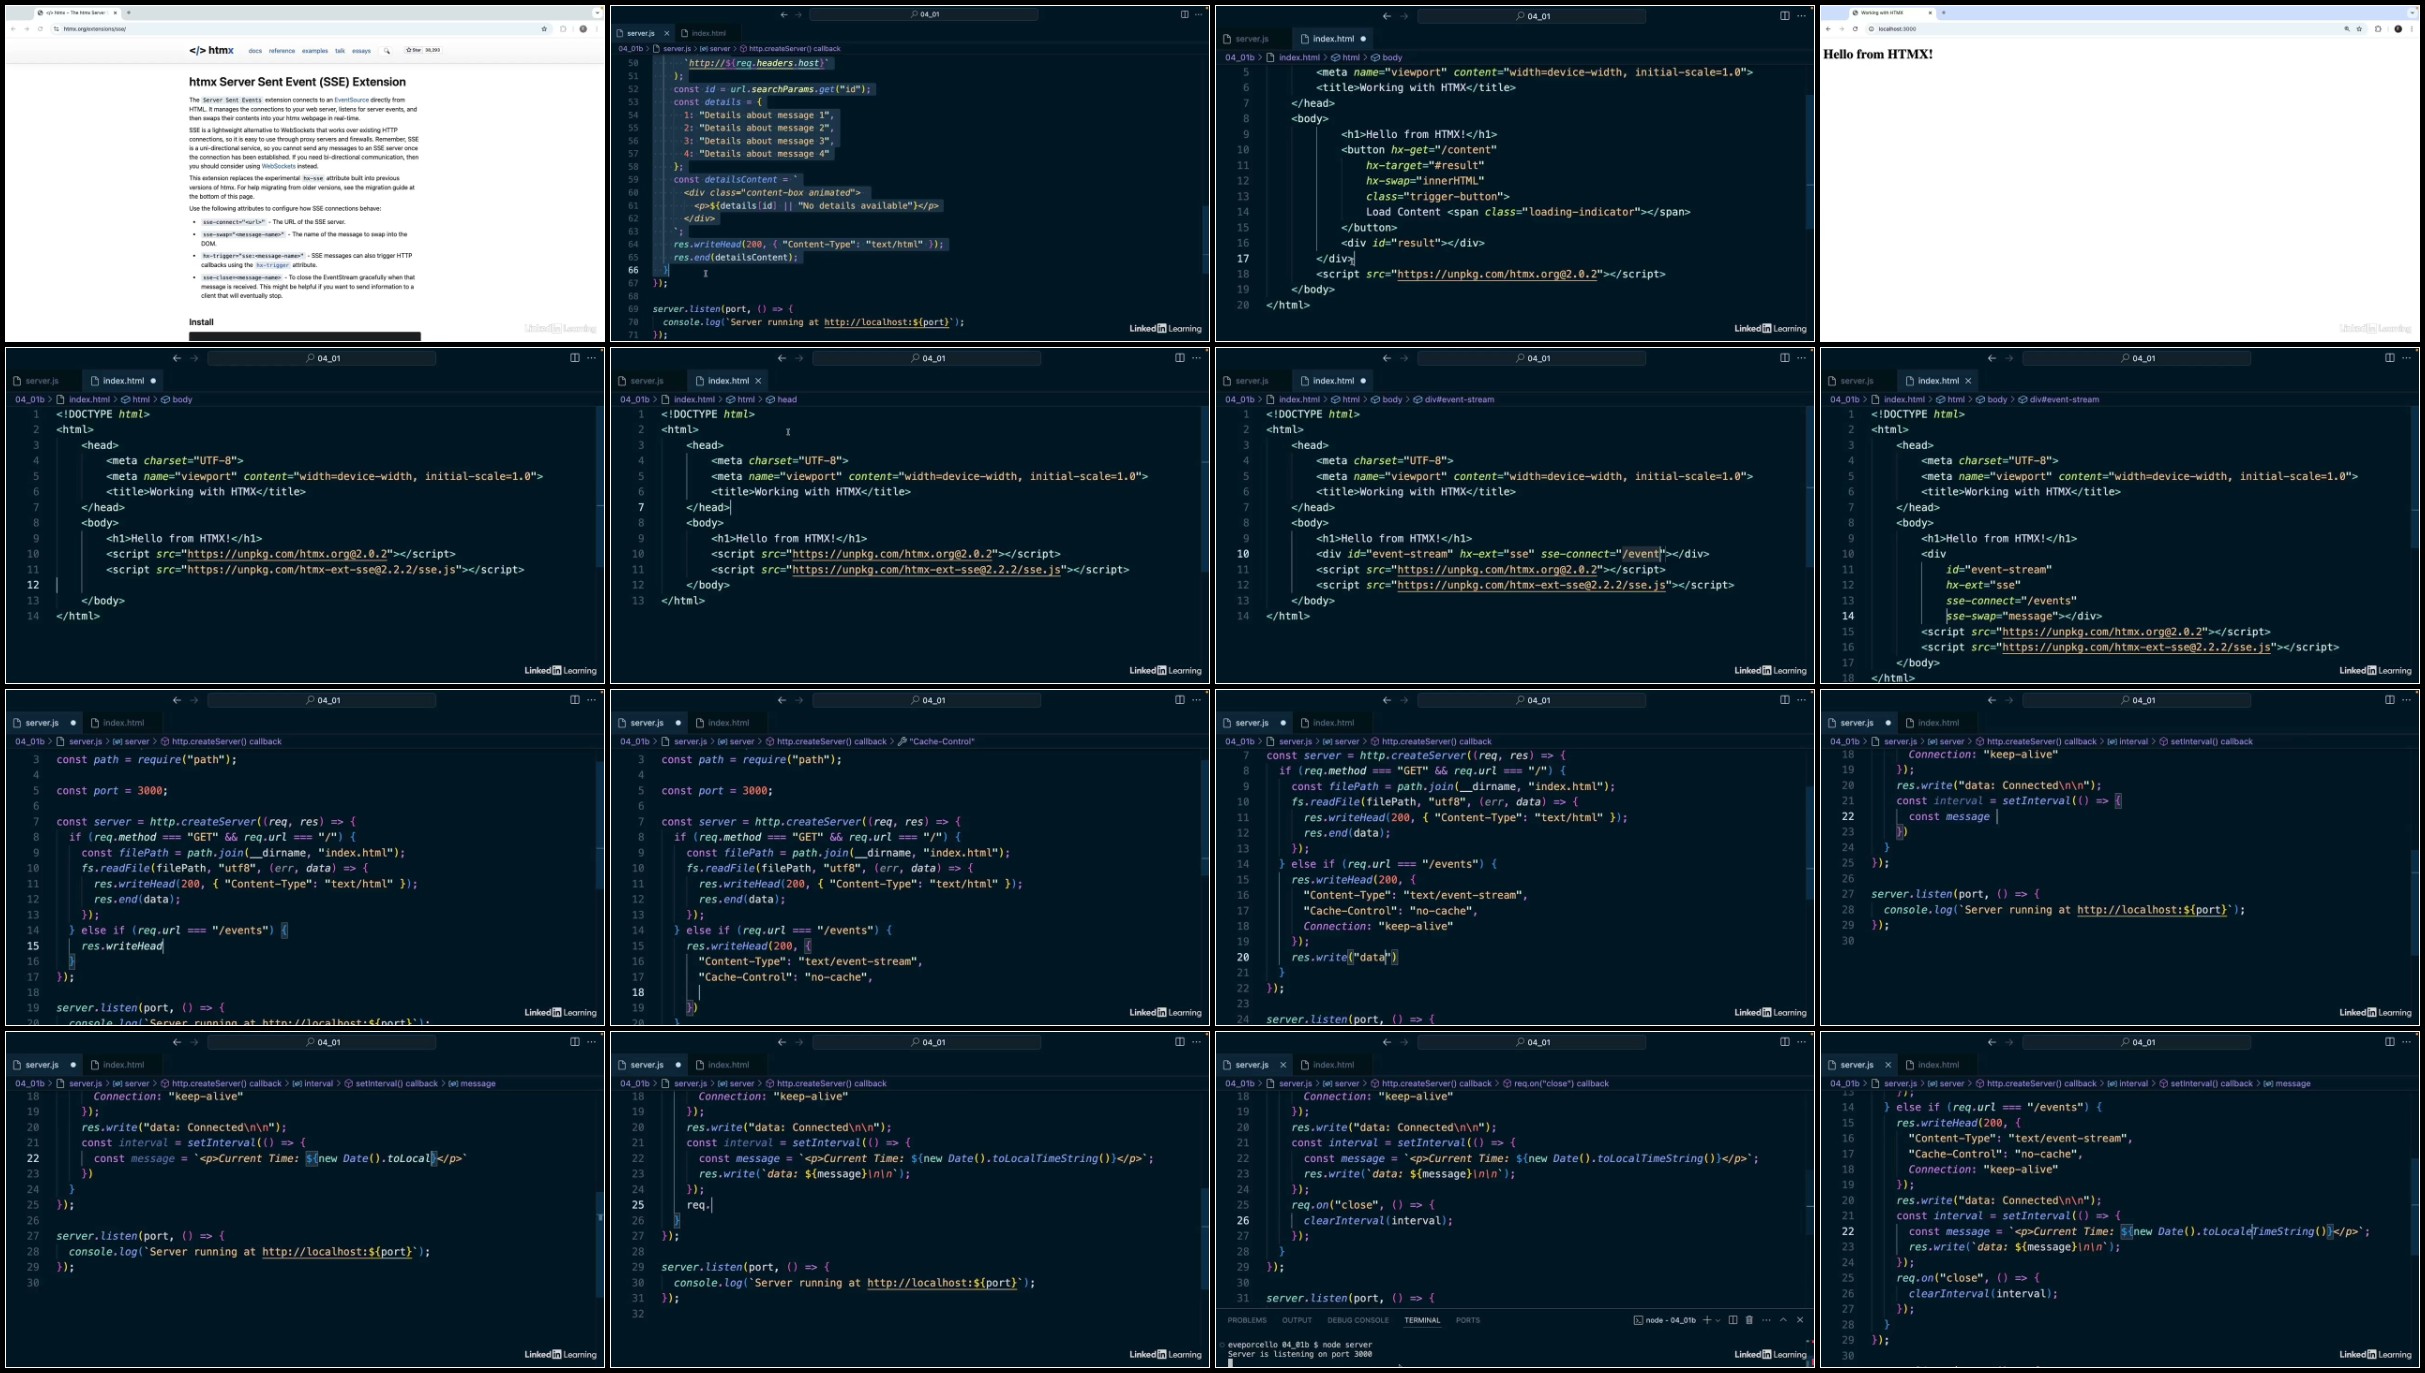2425x1373 pixels.
Task: Close the terminal panel with its X
Action: [1800, 1320]
